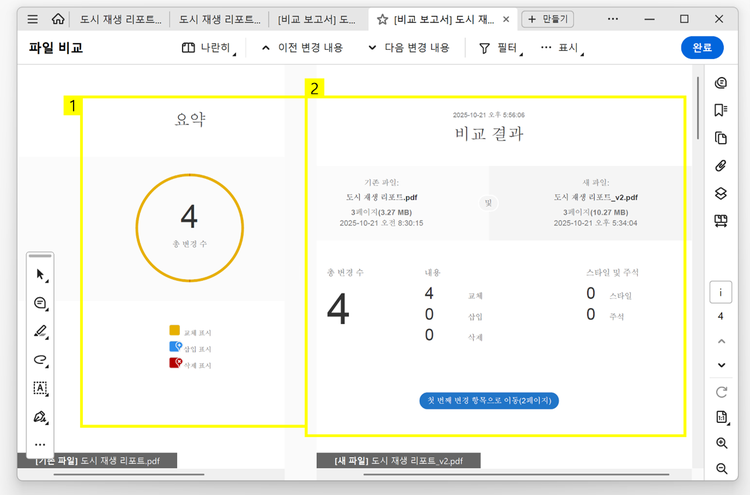
Task: Click the 비교 결과 heading
Action: [489, 133]
